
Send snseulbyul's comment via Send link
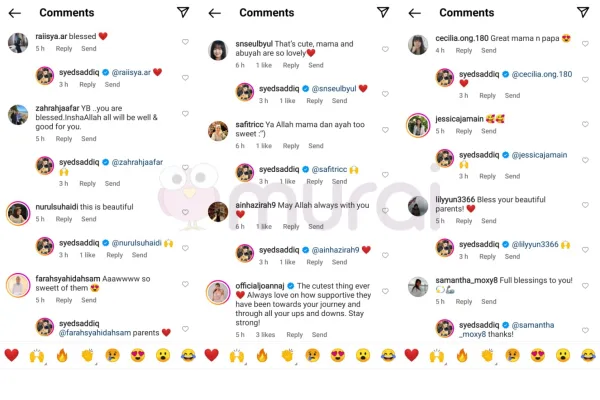point(316,65)
